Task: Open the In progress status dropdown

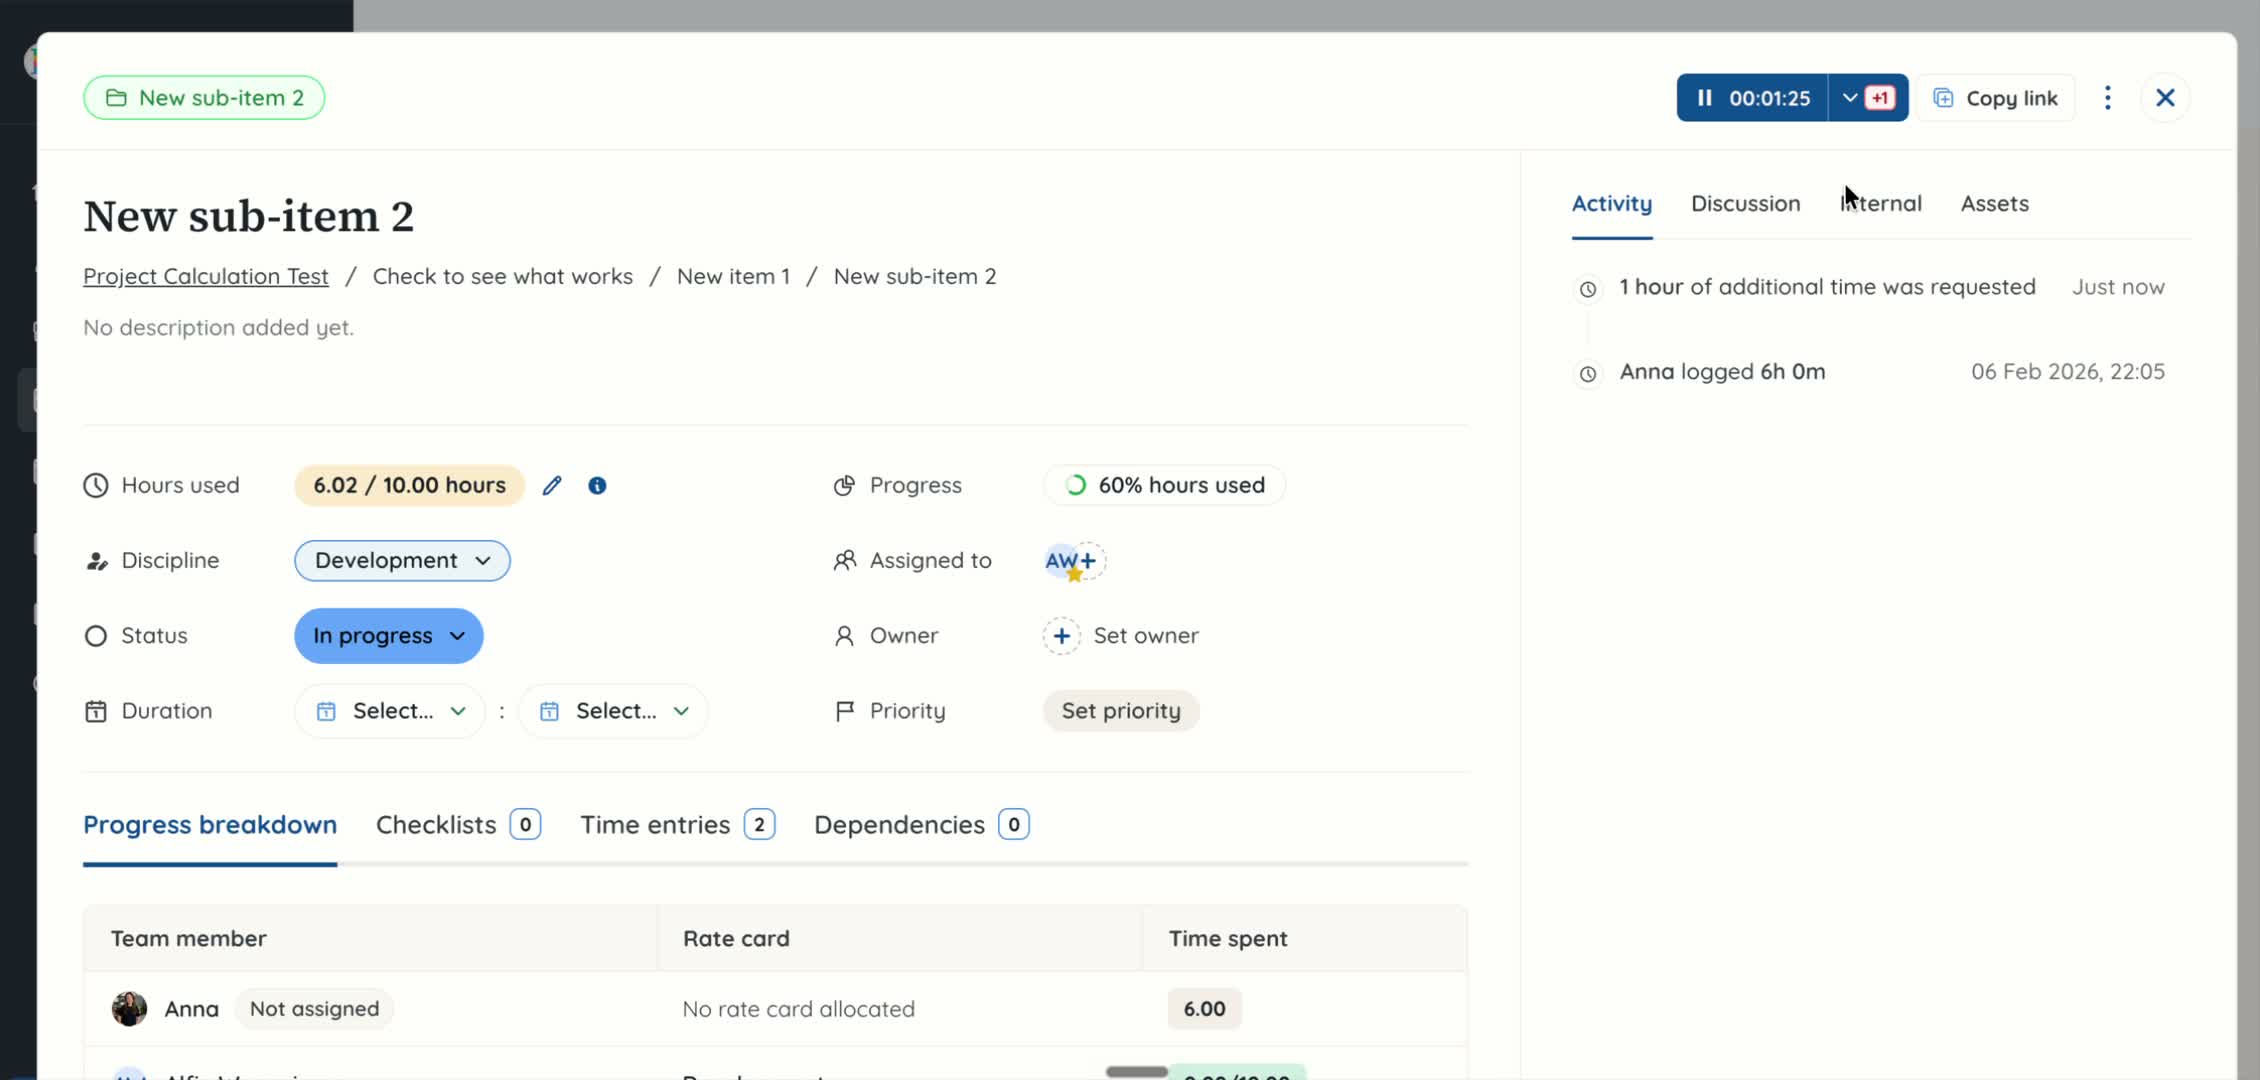Action: pyautogui.click(x=388, y=636)
